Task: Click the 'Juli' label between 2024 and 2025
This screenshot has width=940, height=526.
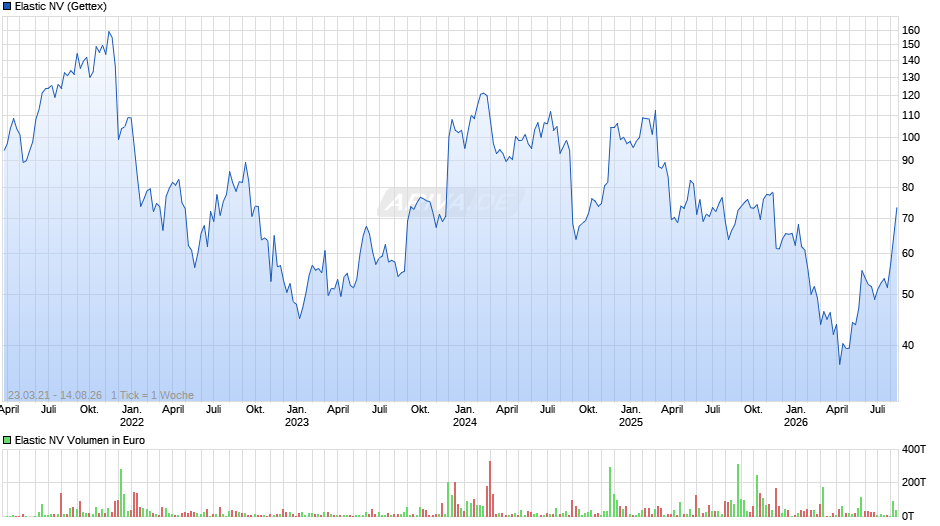Action: [x=547, y=410]
